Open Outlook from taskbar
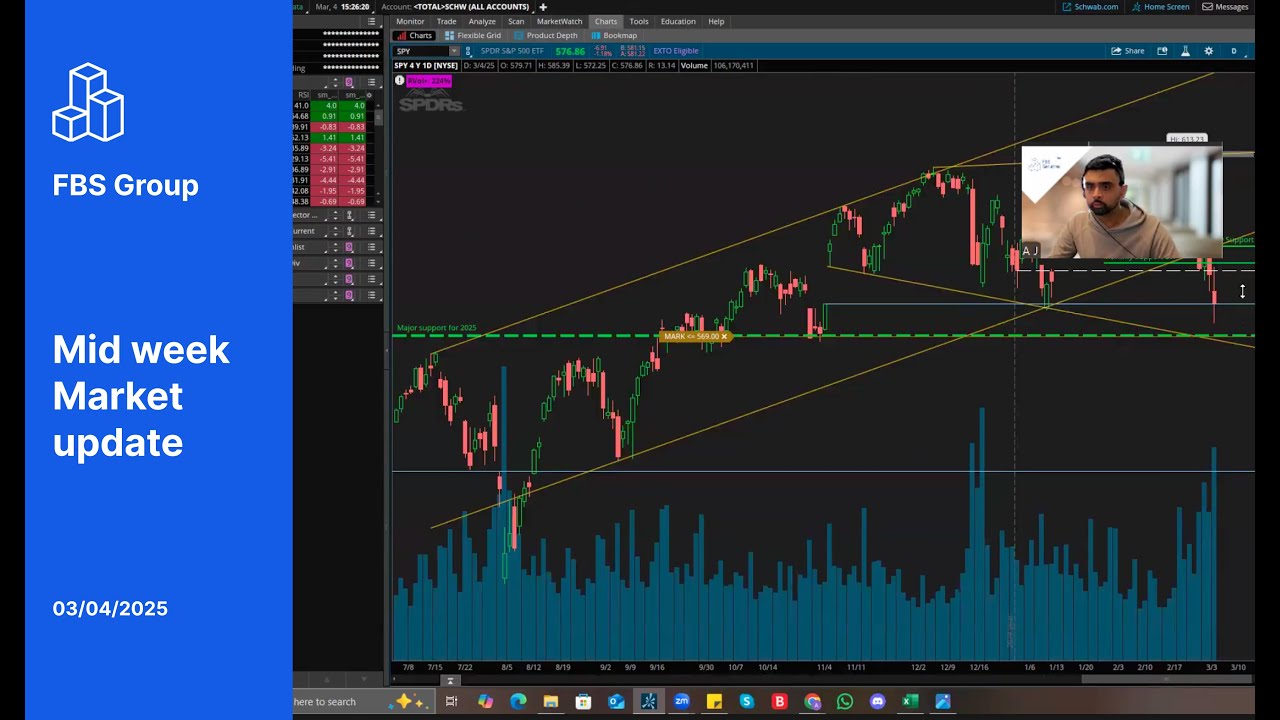The width and height of the screenshot is (1280, 720). tap(616, 702)
